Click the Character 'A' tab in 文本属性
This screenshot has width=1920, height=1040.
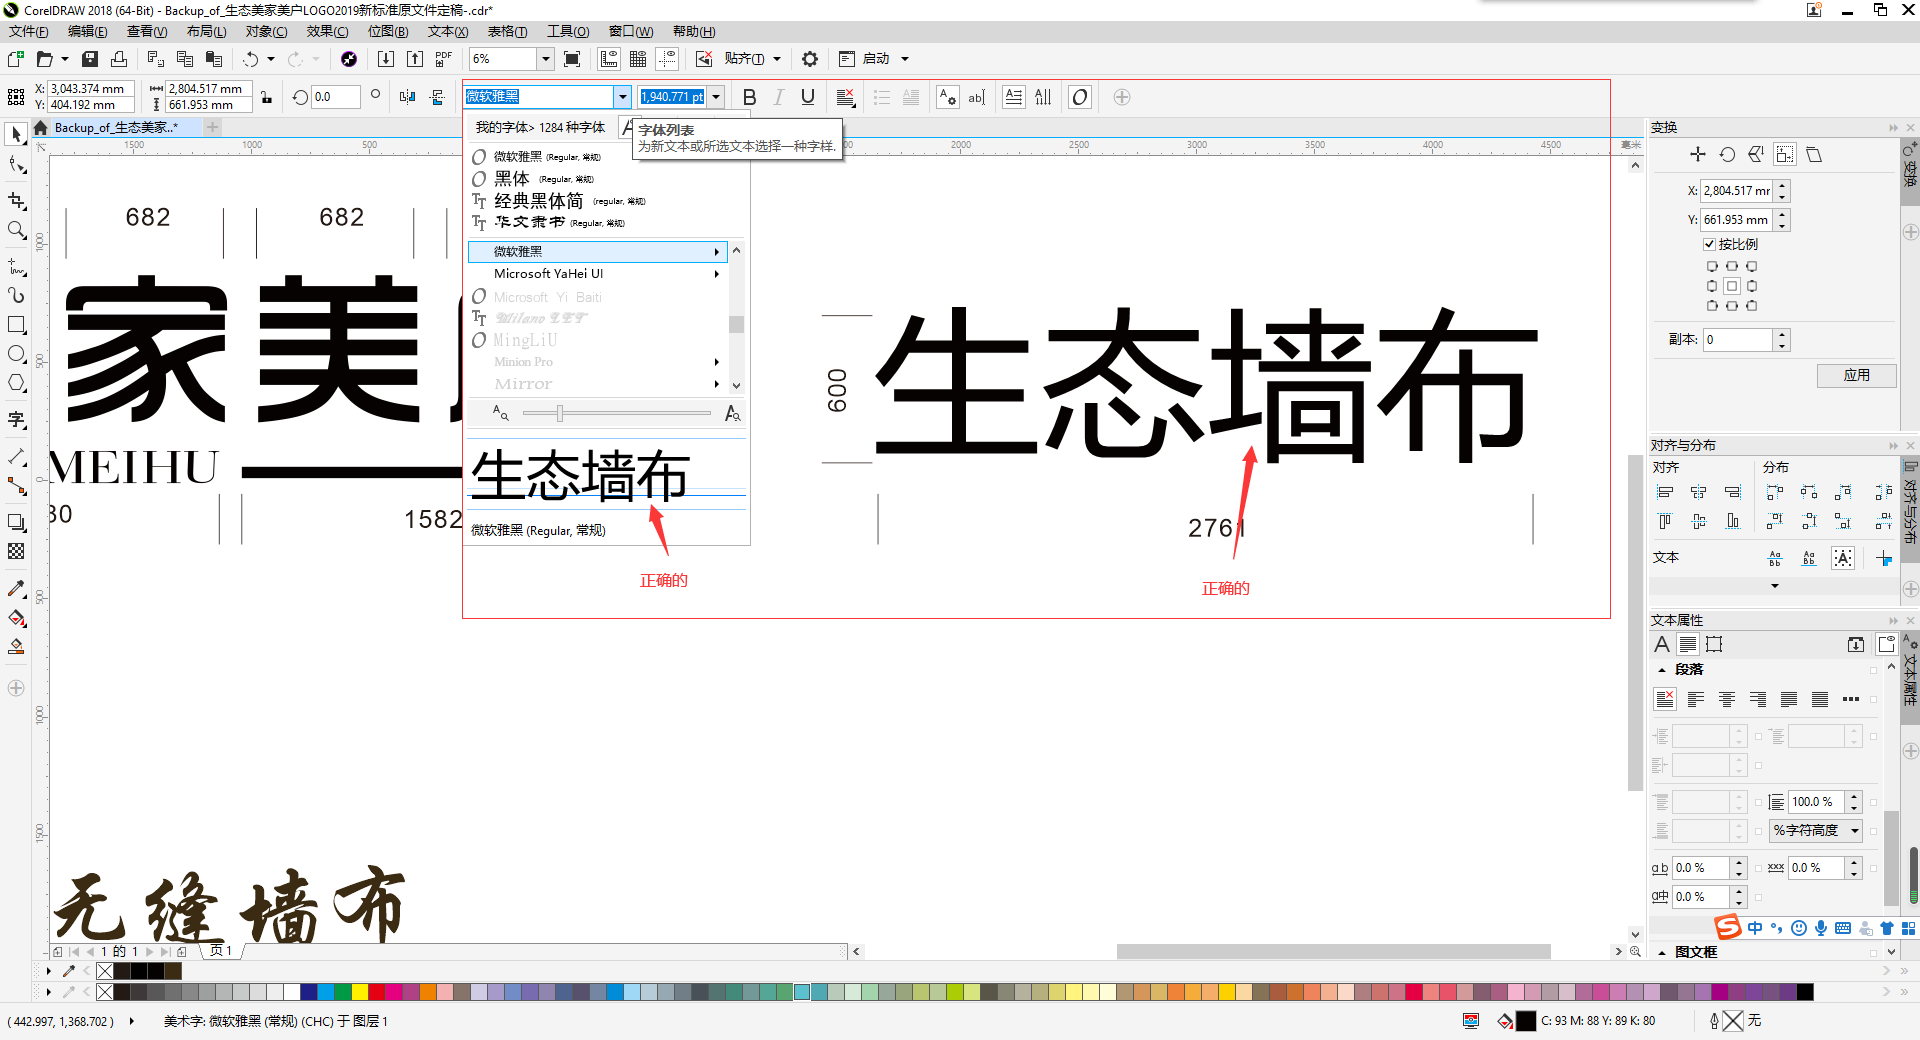[1662, 644]
